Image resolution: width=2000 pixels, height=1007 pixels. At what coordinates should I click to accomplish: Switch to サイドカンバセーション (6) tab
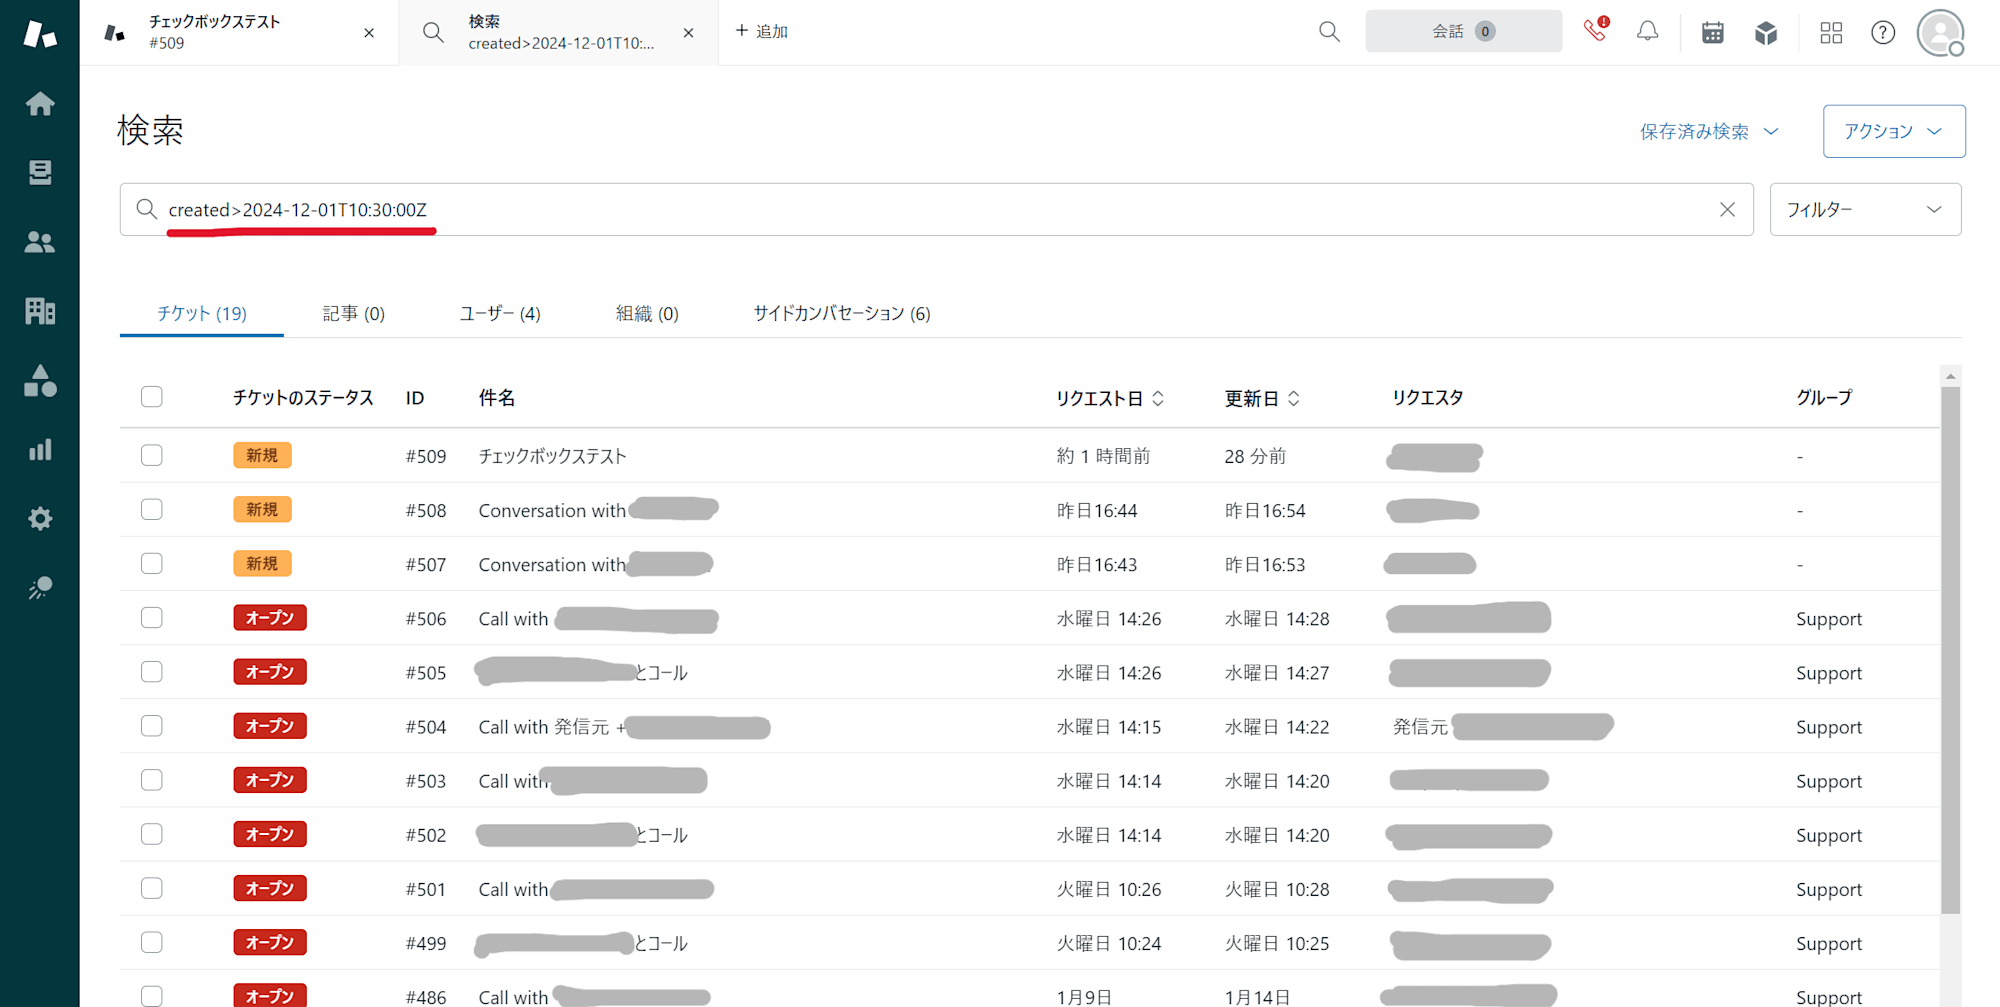842,313
